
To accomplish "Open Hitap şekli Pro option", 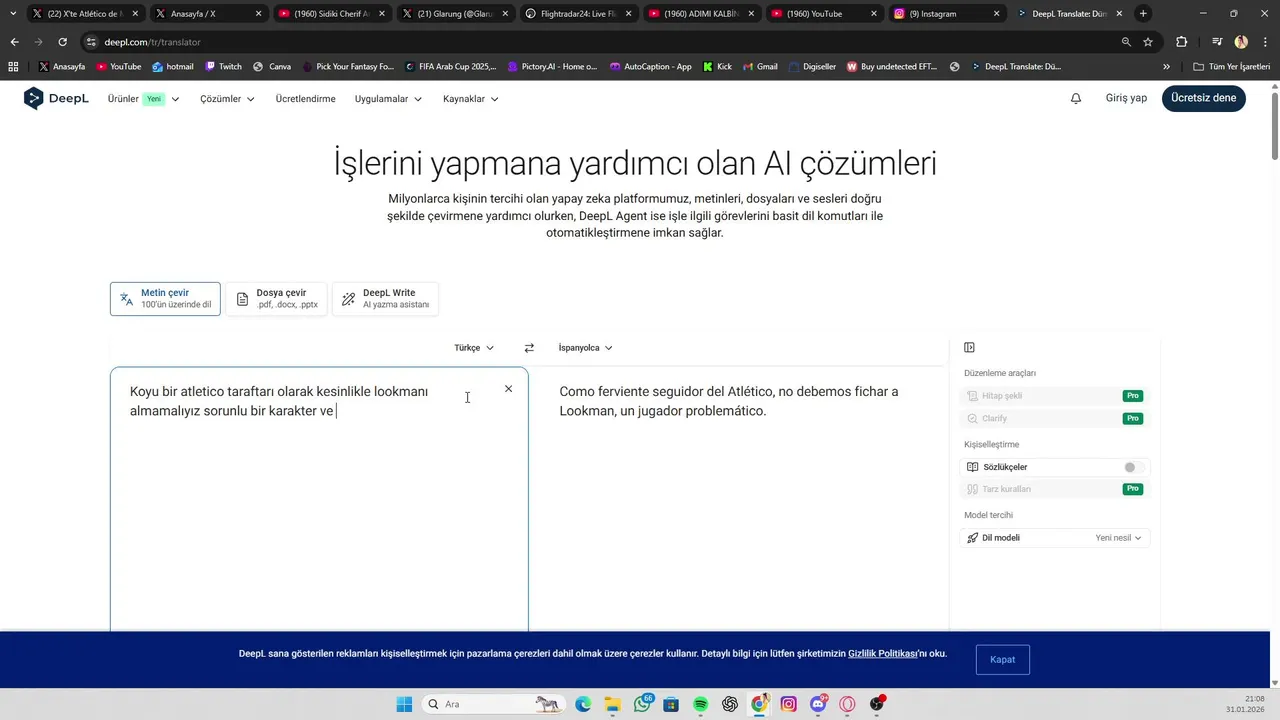I will point(1054,396).
